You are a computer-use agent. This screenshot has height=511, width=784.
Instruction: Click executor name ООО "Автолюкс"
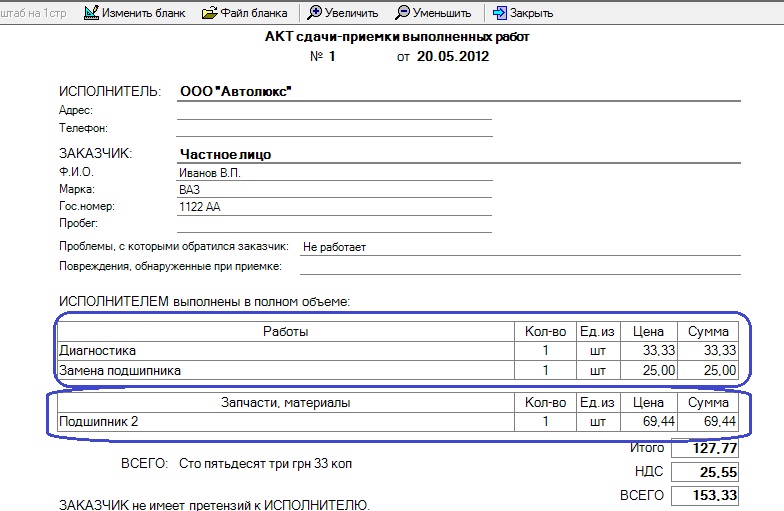coord(236,92)
